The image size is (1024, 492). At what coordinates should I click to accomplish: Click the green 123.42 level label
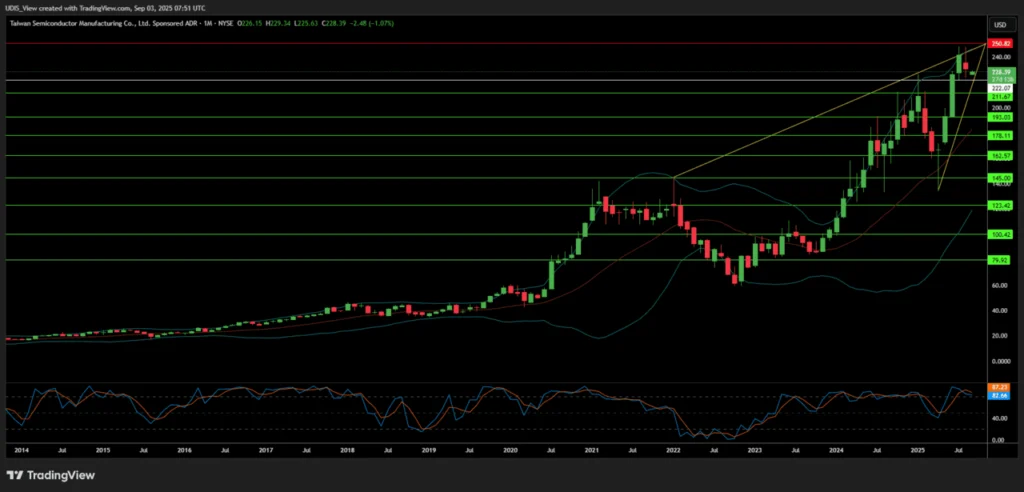1000,205
